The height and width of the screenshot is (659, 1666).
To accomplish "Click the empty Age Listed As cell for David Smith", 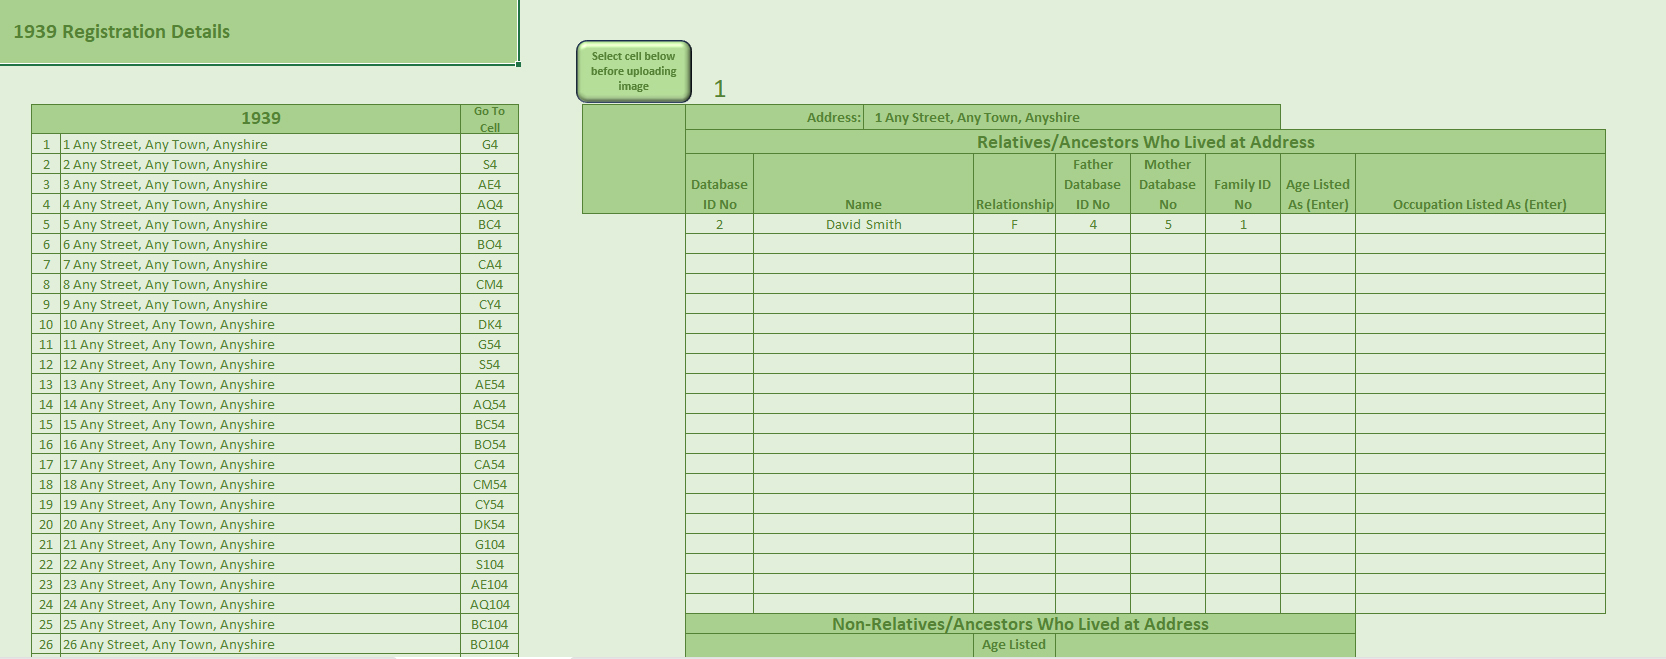I will 1317,225.
